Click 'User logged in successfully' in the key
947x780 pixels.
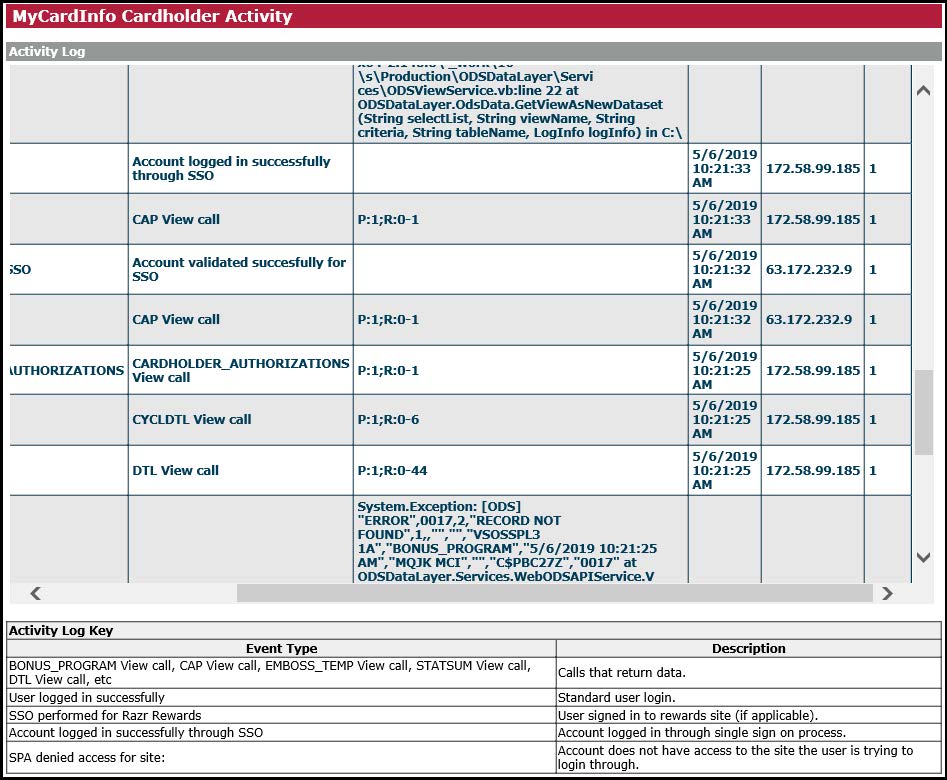coord(86,698)
